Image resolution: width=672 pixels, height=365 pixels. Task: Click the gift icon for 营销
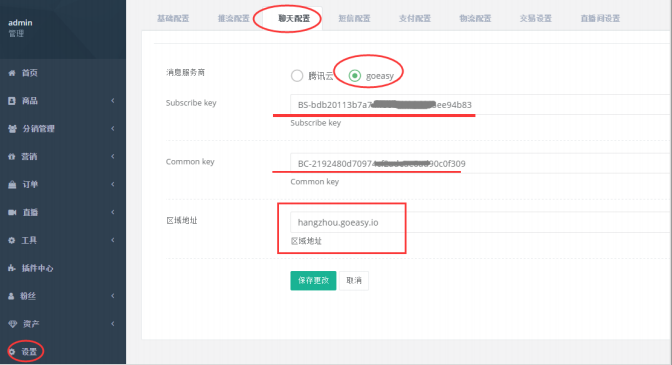point(12,156)
